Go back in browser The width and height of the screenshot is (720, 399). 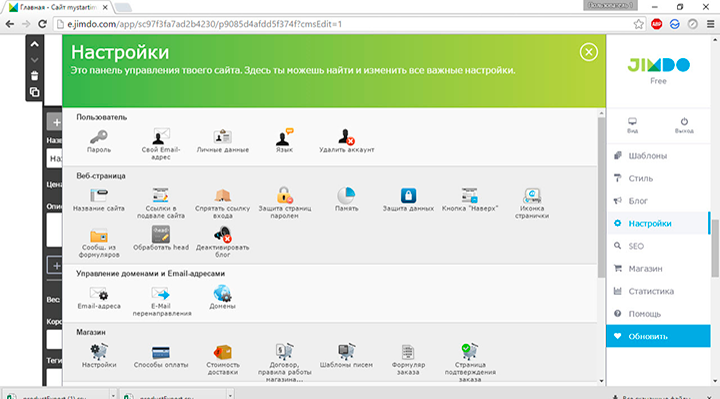coord(10,24)
